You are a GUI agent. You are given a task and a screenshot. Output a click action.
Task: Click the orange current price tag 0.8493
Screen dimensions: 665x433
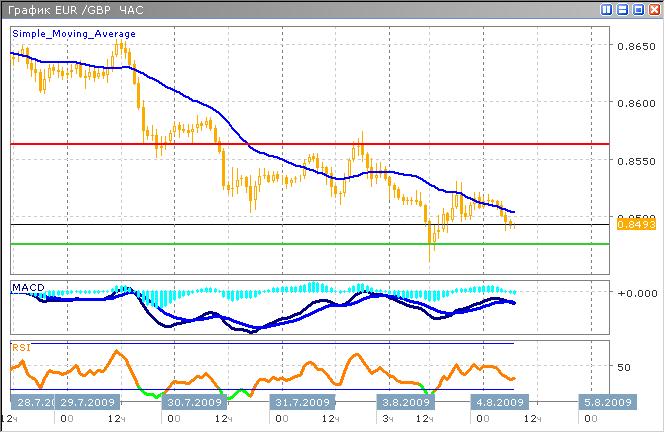(636, 225)
